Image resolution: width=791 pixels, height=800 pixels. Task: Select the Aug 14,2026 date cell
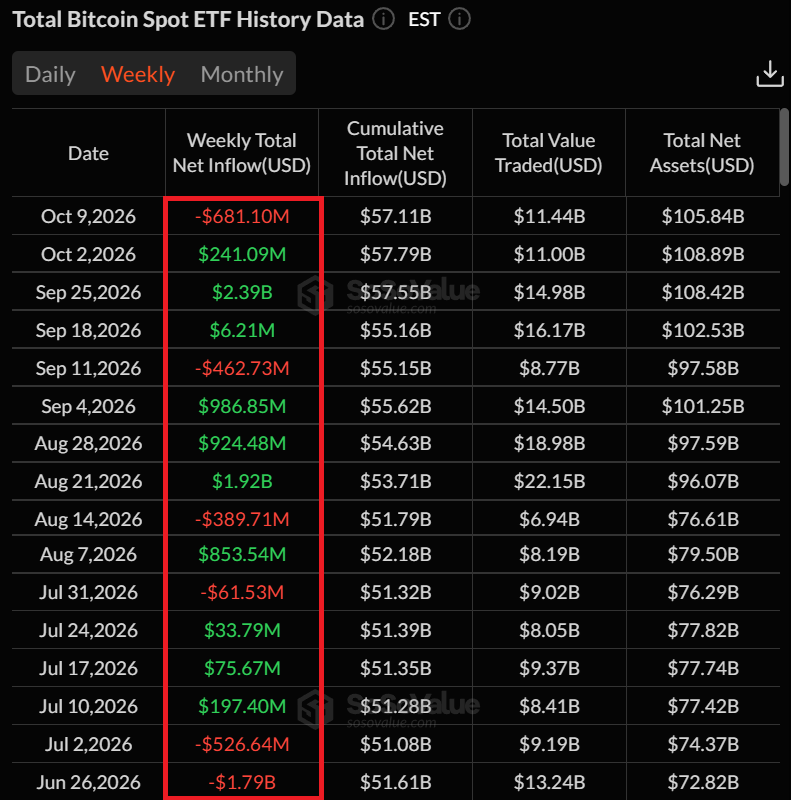88,519
